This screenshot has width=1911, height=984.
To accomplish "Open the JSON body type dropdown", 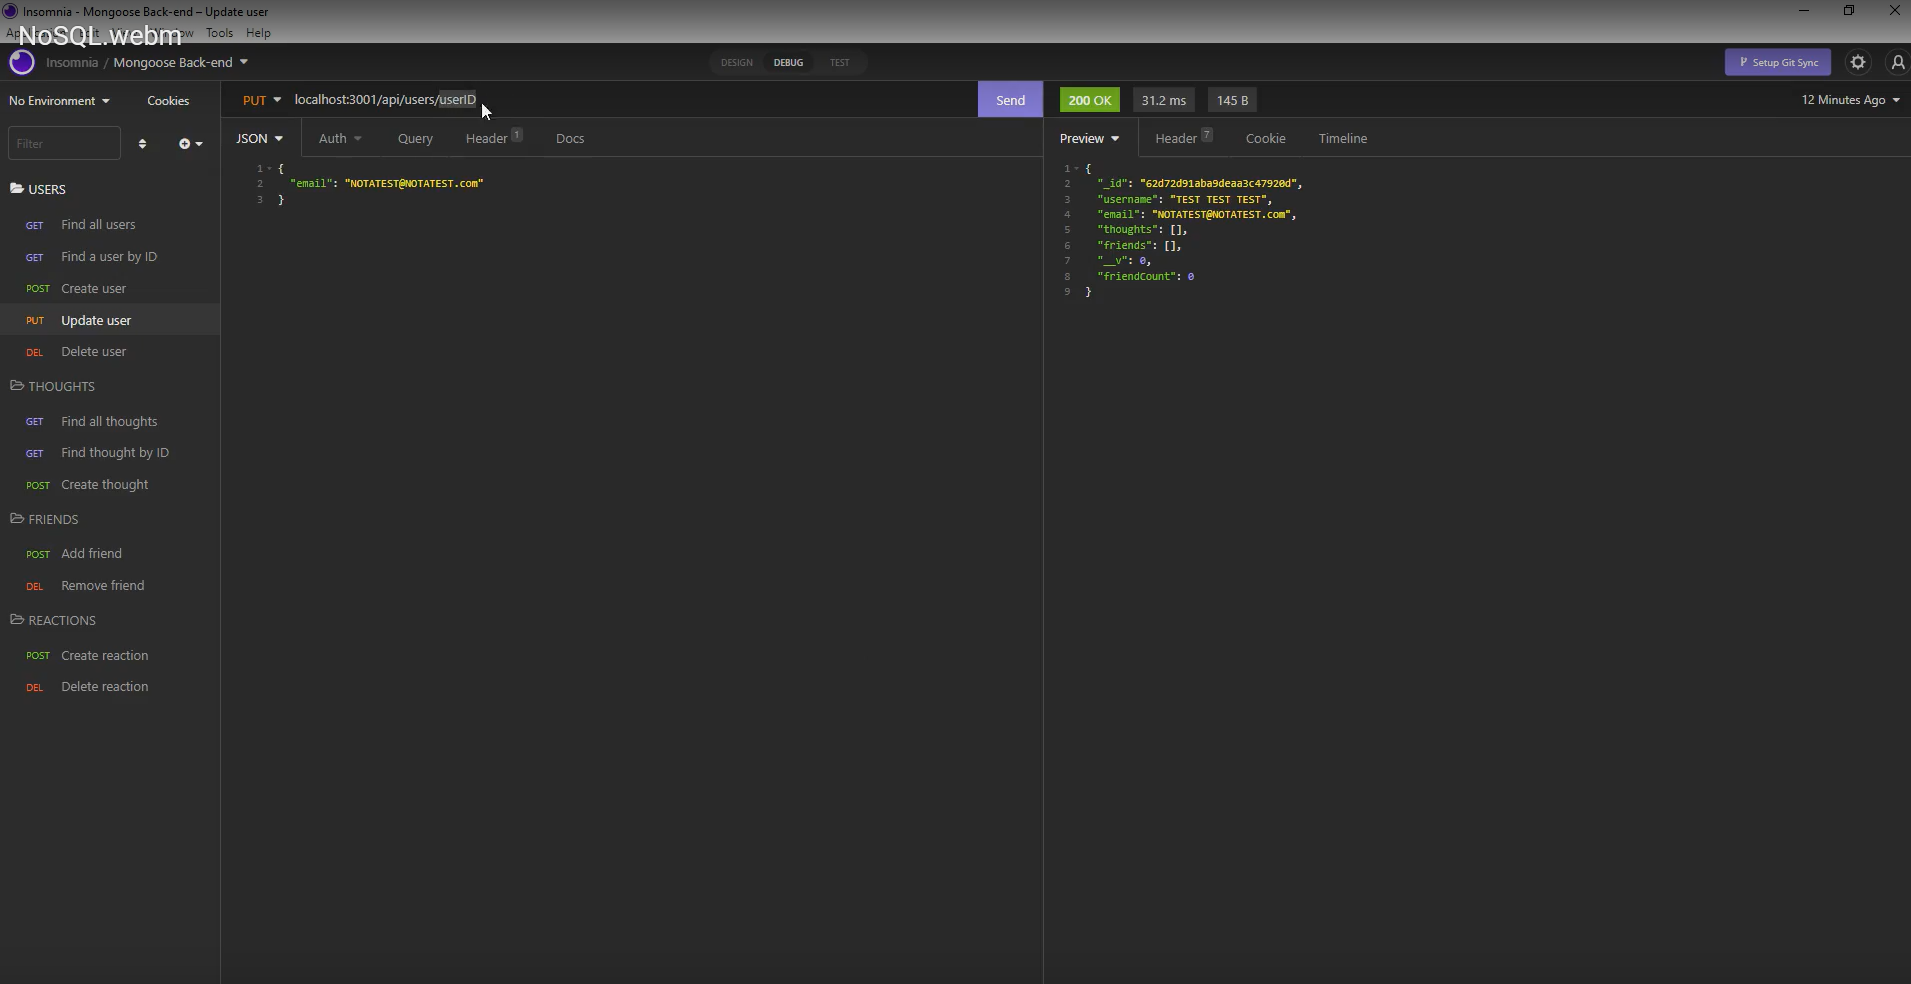I will (x=259, y=139).
